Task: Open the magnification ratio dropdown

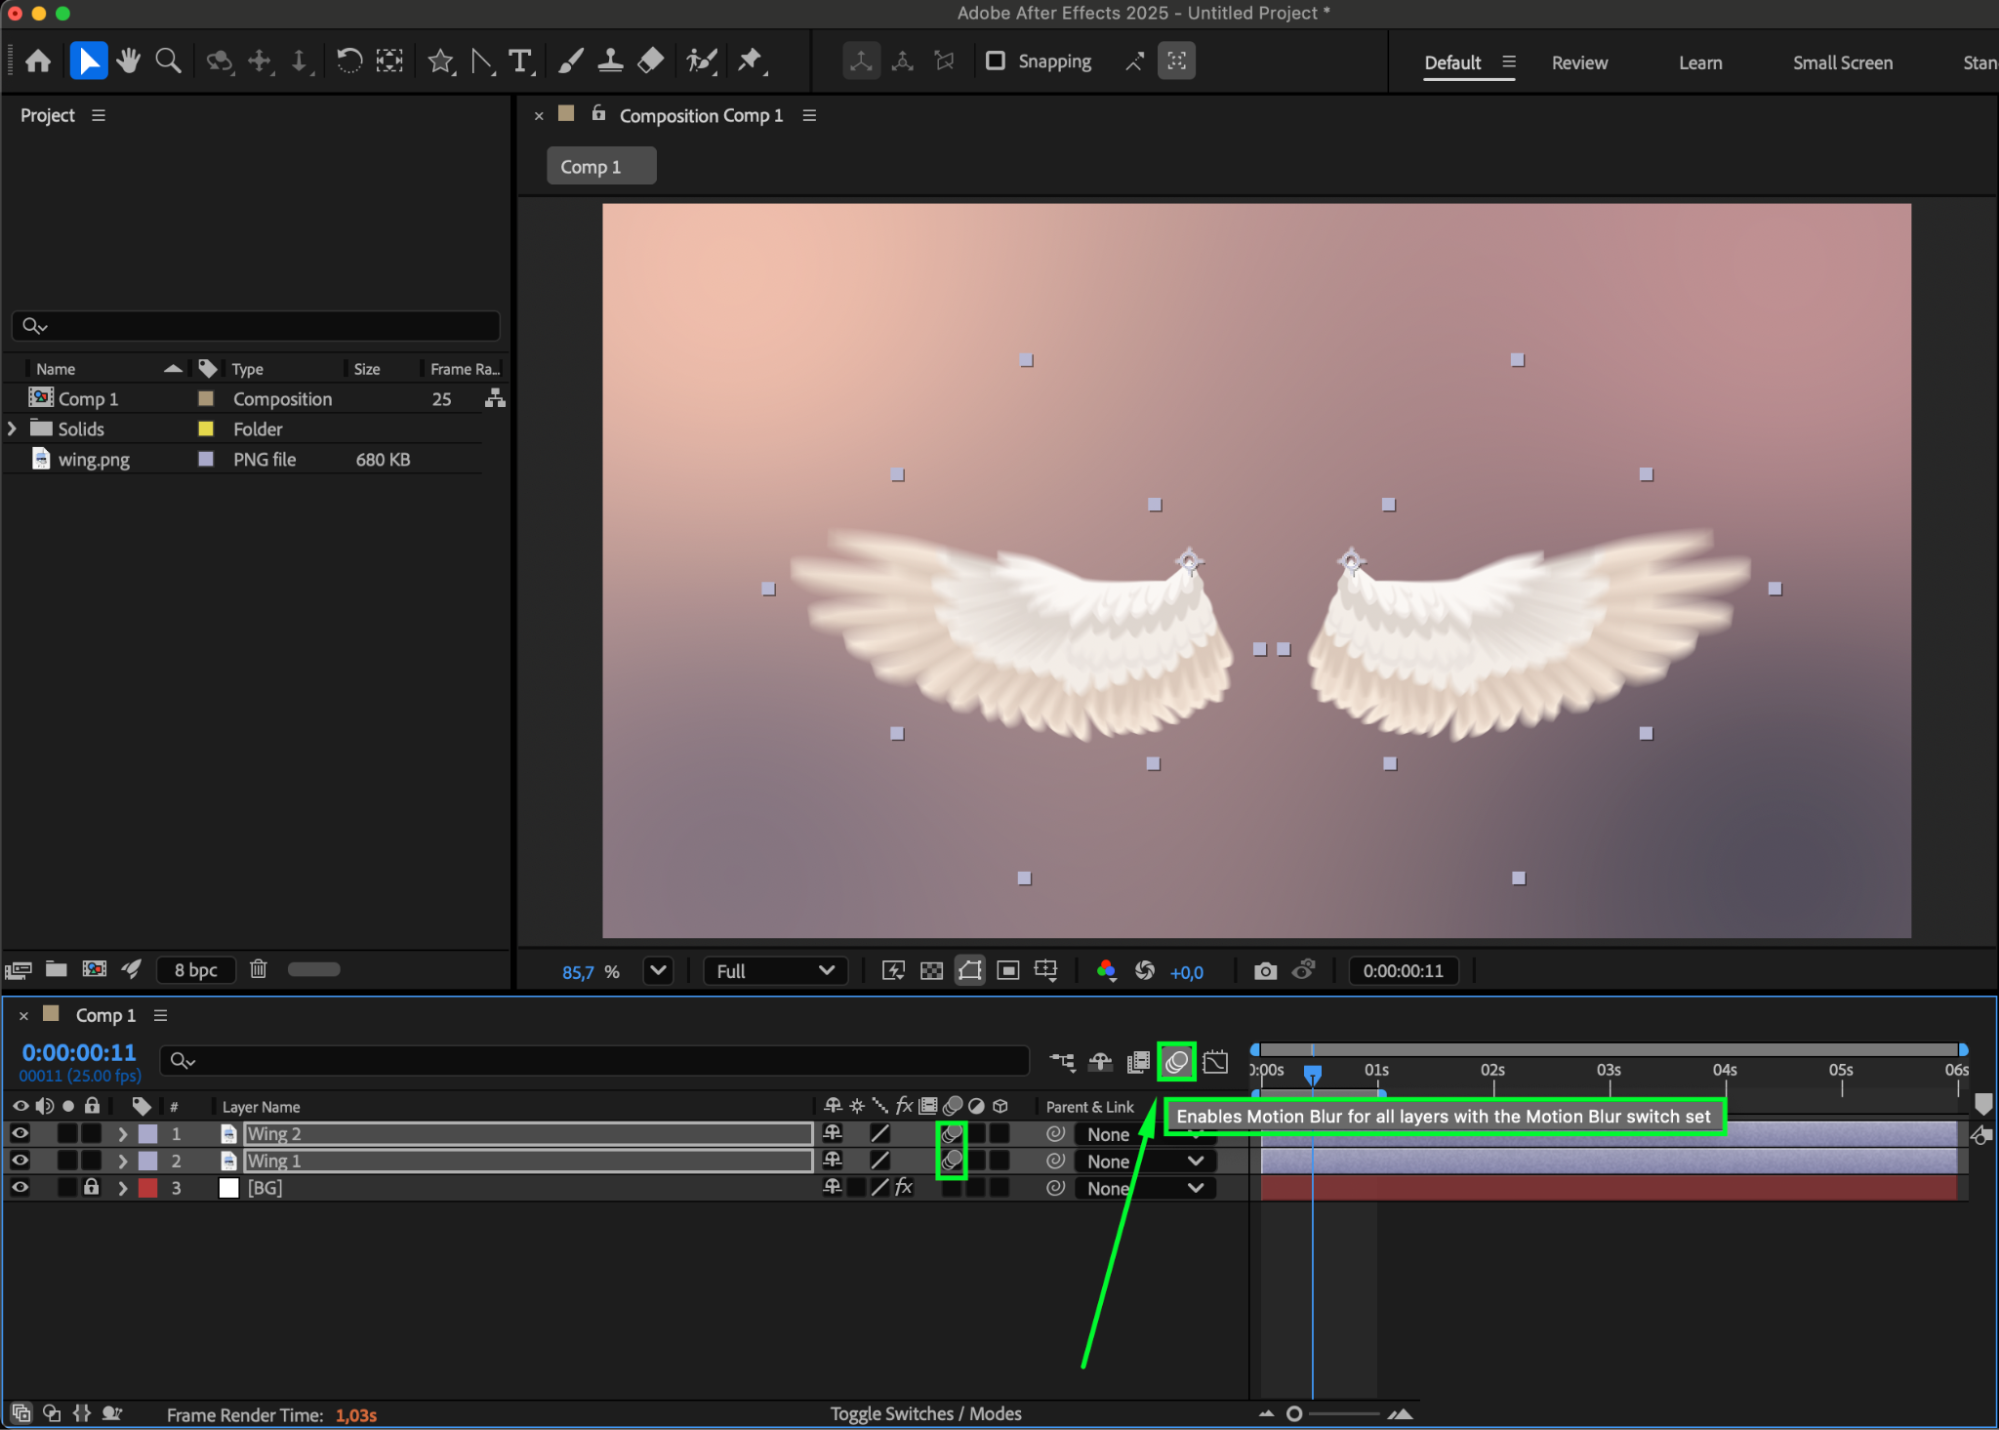Action: point(658,970)
